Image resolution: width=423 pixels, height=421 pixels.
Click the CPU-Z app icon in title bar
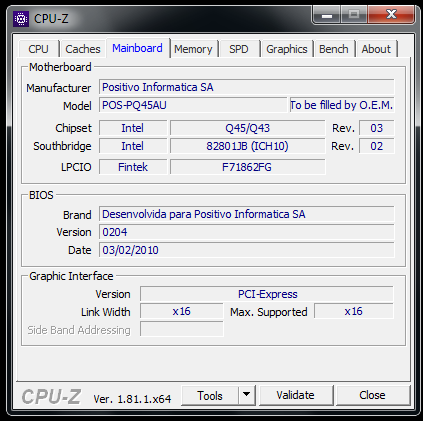(x=21, y=19)
